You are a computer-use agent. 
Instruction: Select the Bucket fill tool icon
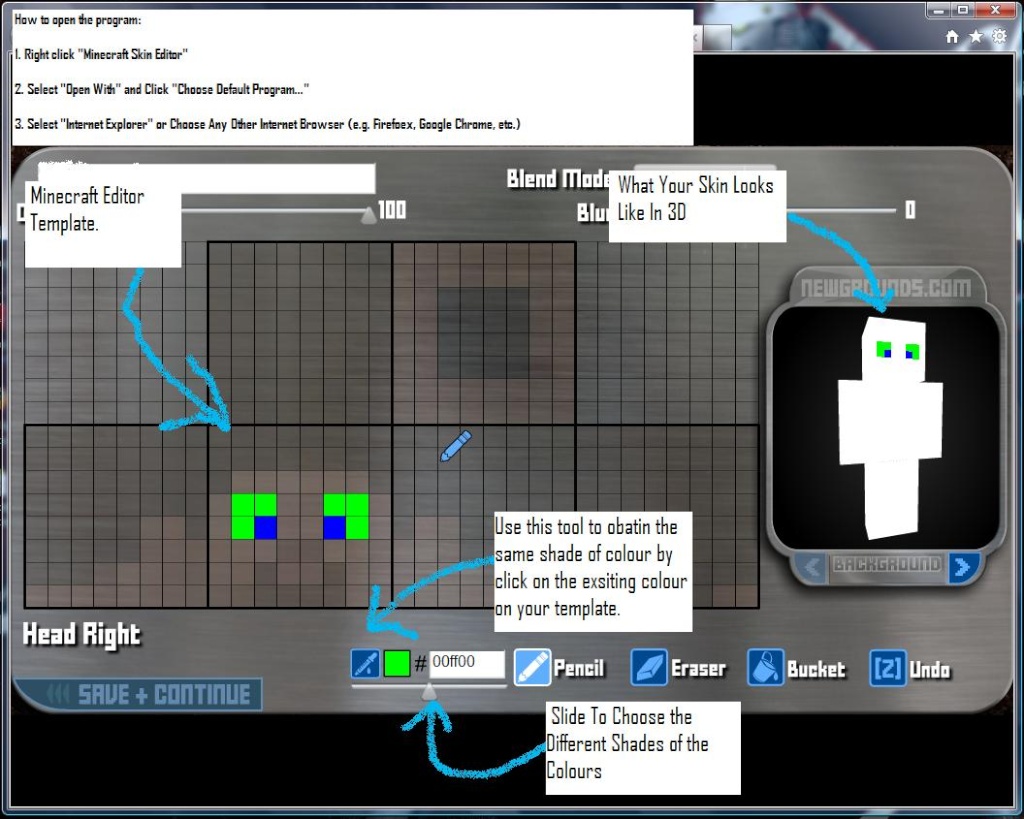765,667
